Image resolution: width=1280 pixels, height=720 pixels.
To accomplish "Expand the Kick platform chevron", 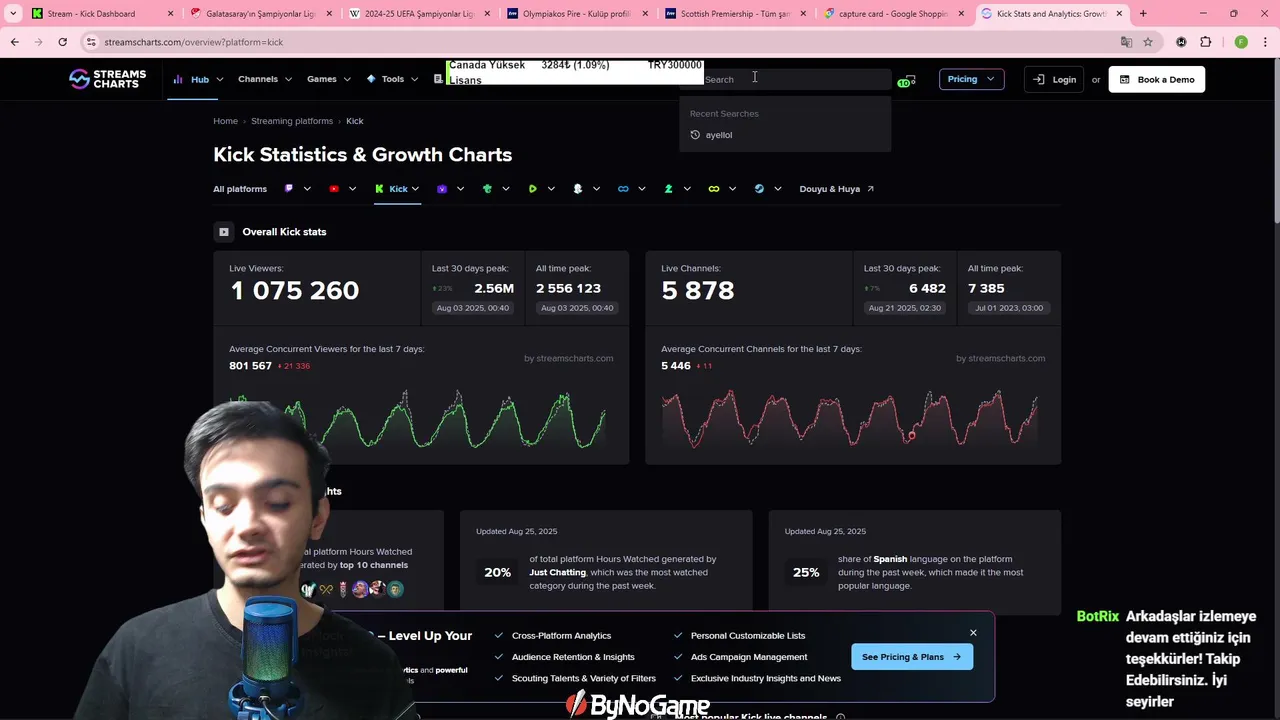I will pyautogui.click(x=414, y=189).
